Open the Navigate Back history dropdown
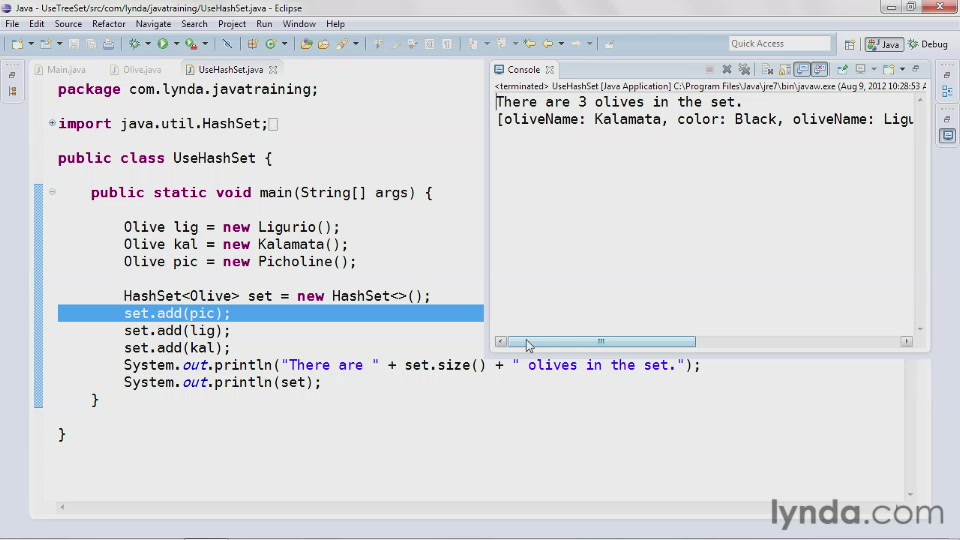This screenshot has height=540, width=960. point(561,44)
